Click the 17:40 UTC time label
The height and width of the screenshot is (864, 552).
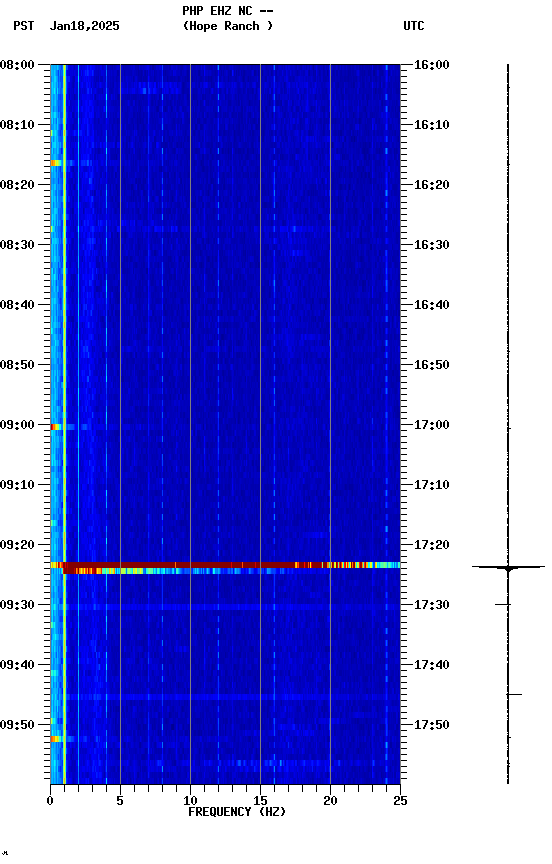coord(432,665)
